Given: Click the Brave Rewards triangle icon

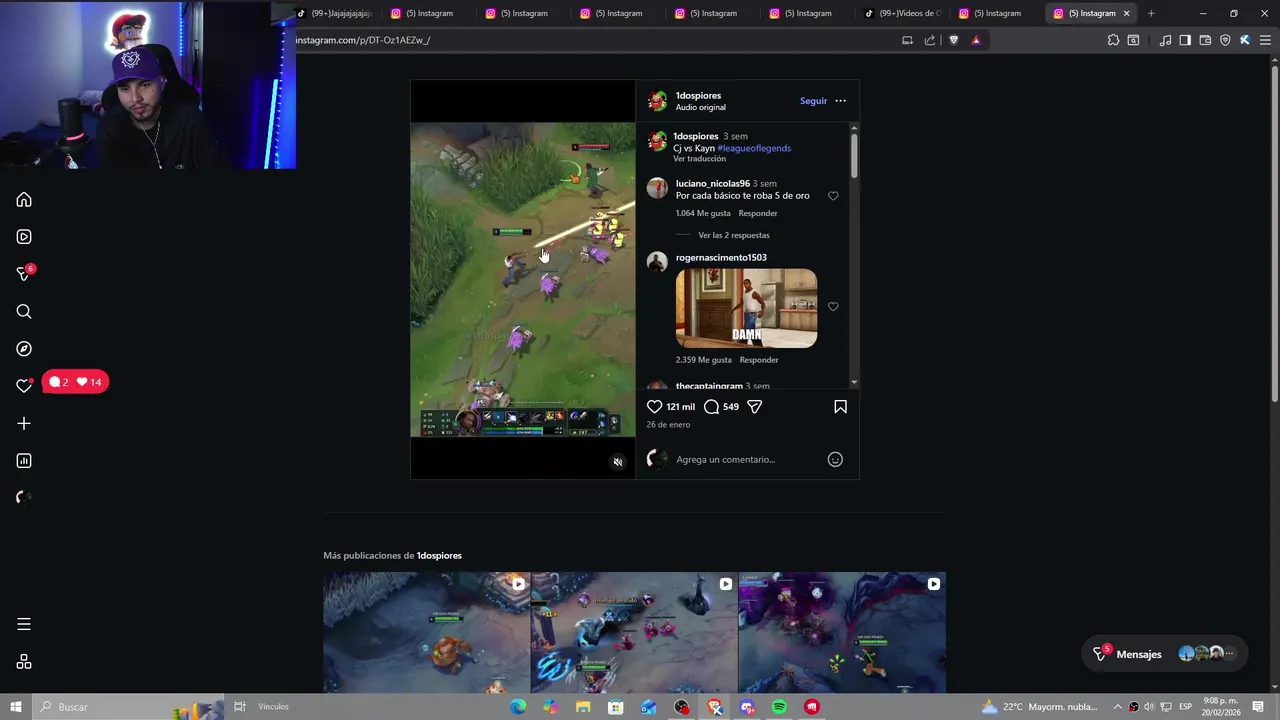Looking at the screenshot, I should pos(976,40).
